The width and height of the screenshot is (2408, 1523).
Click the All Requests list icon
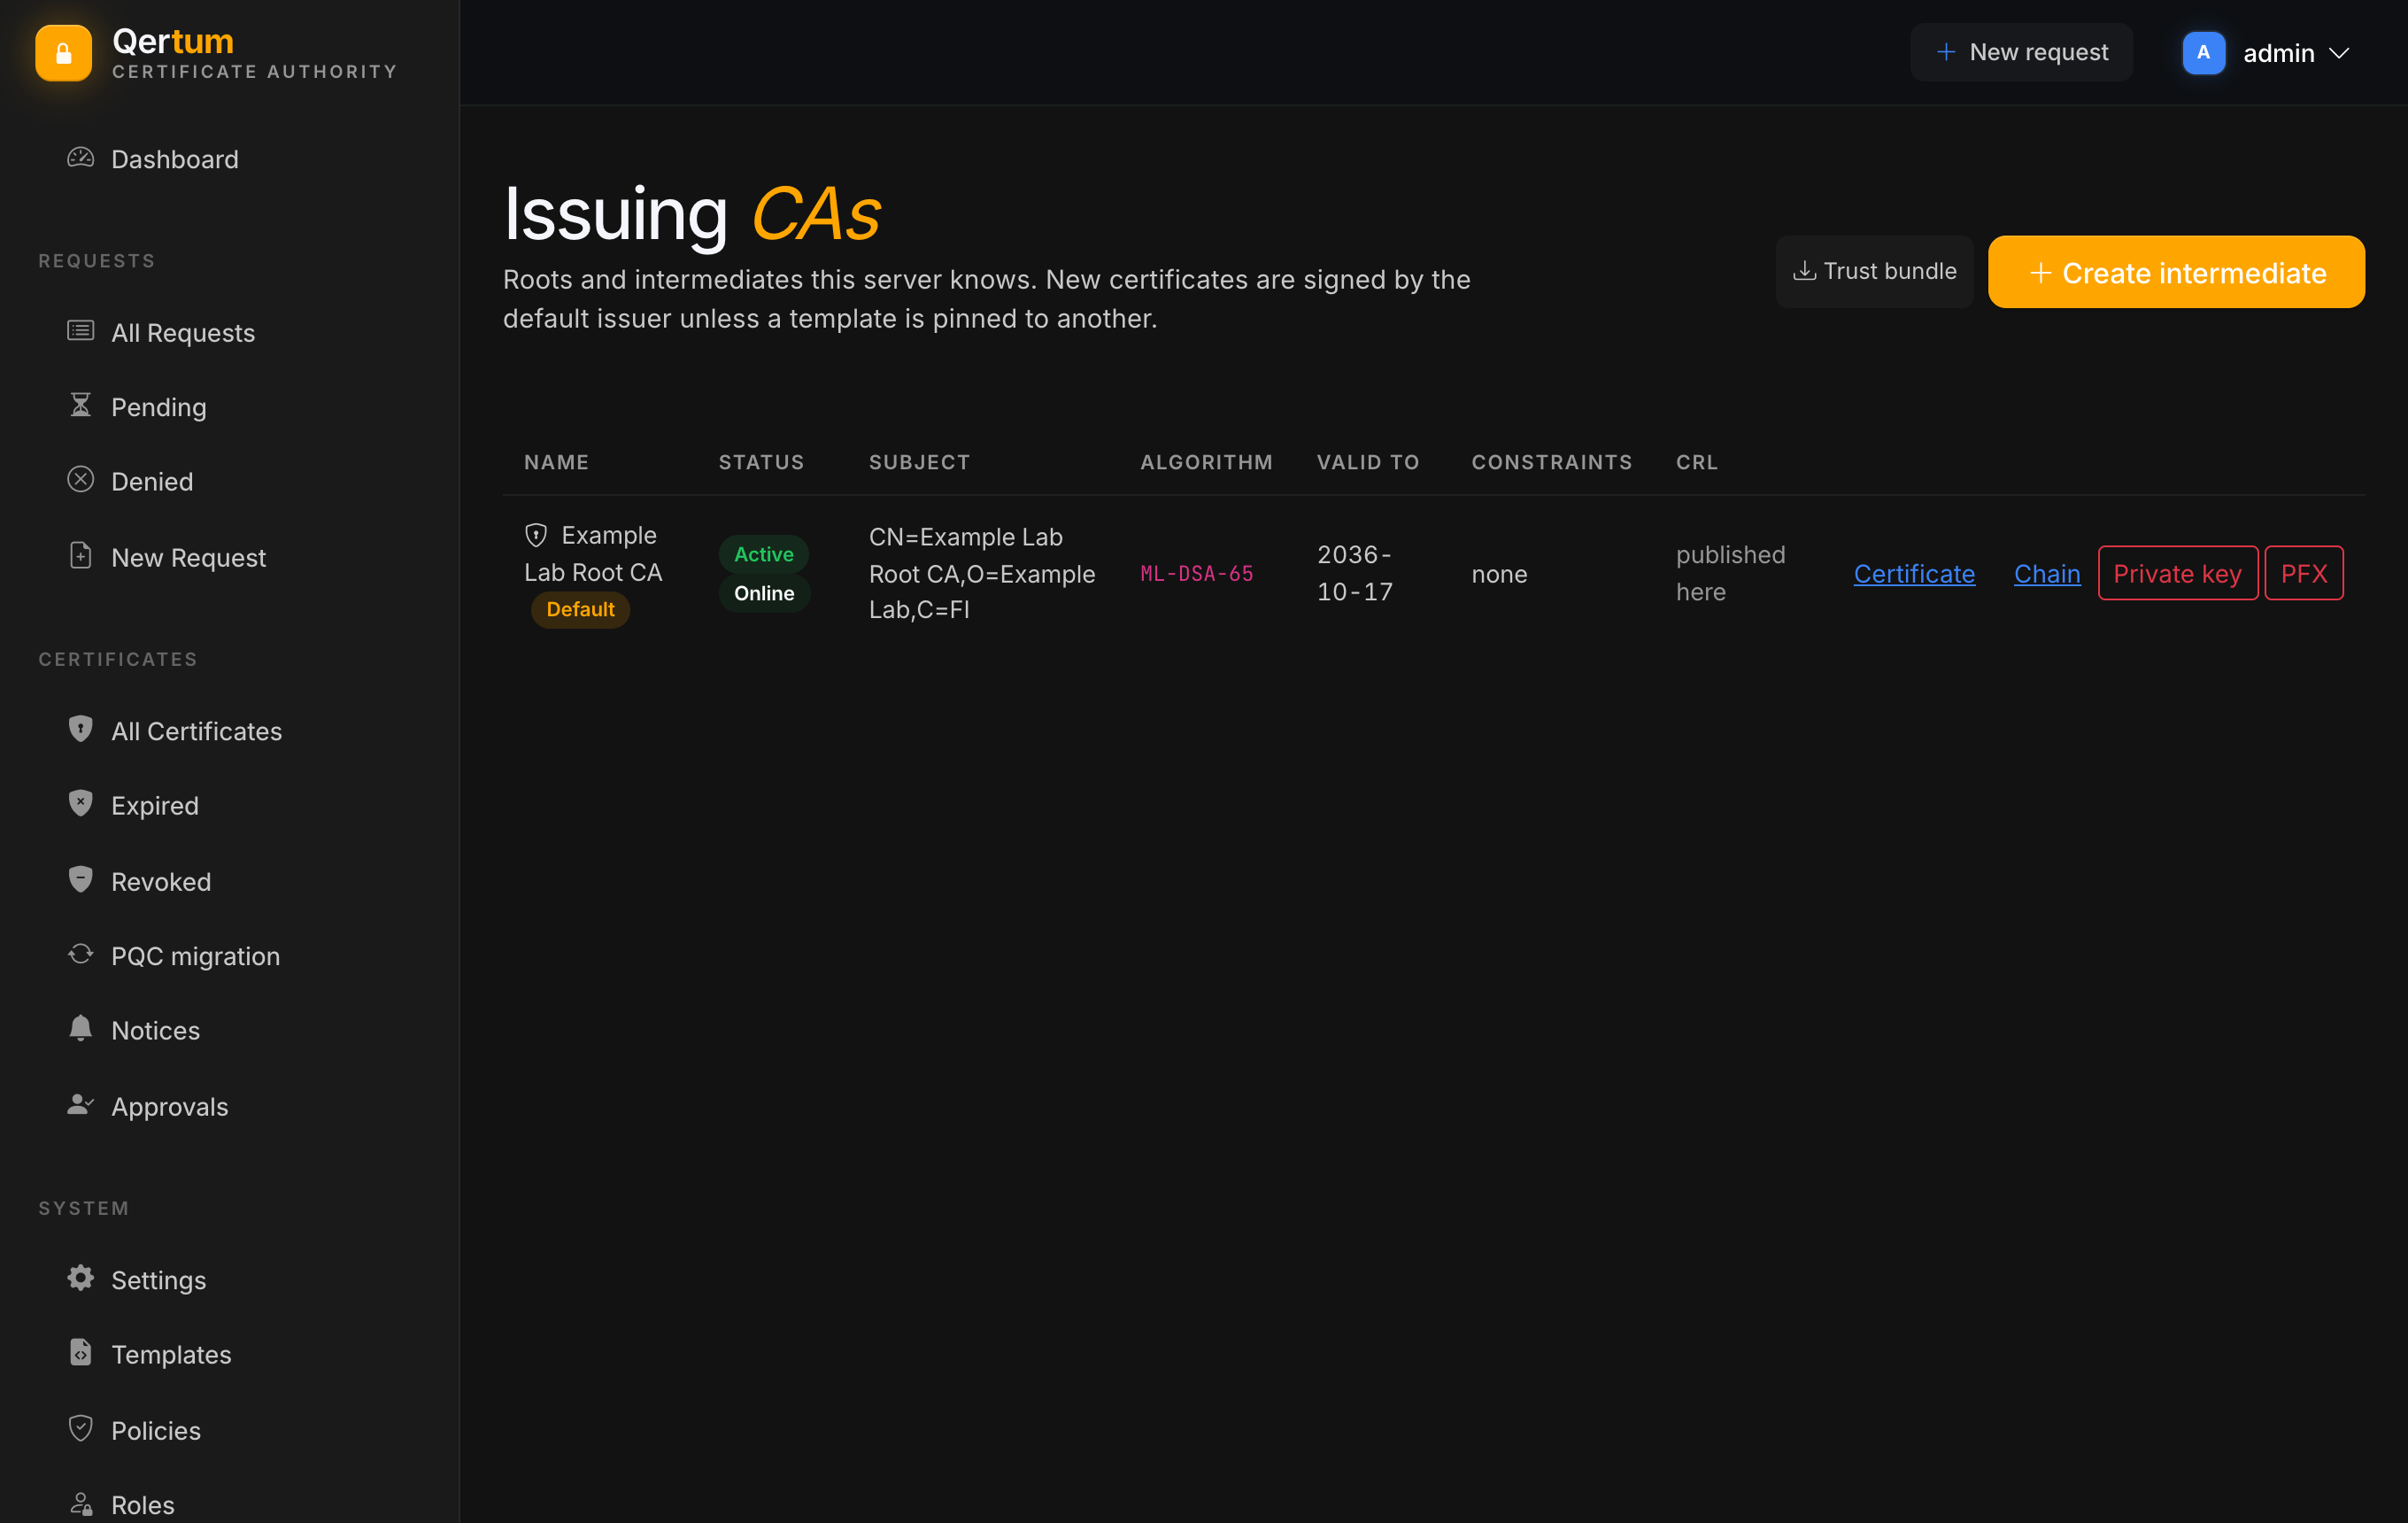point(80,331)
